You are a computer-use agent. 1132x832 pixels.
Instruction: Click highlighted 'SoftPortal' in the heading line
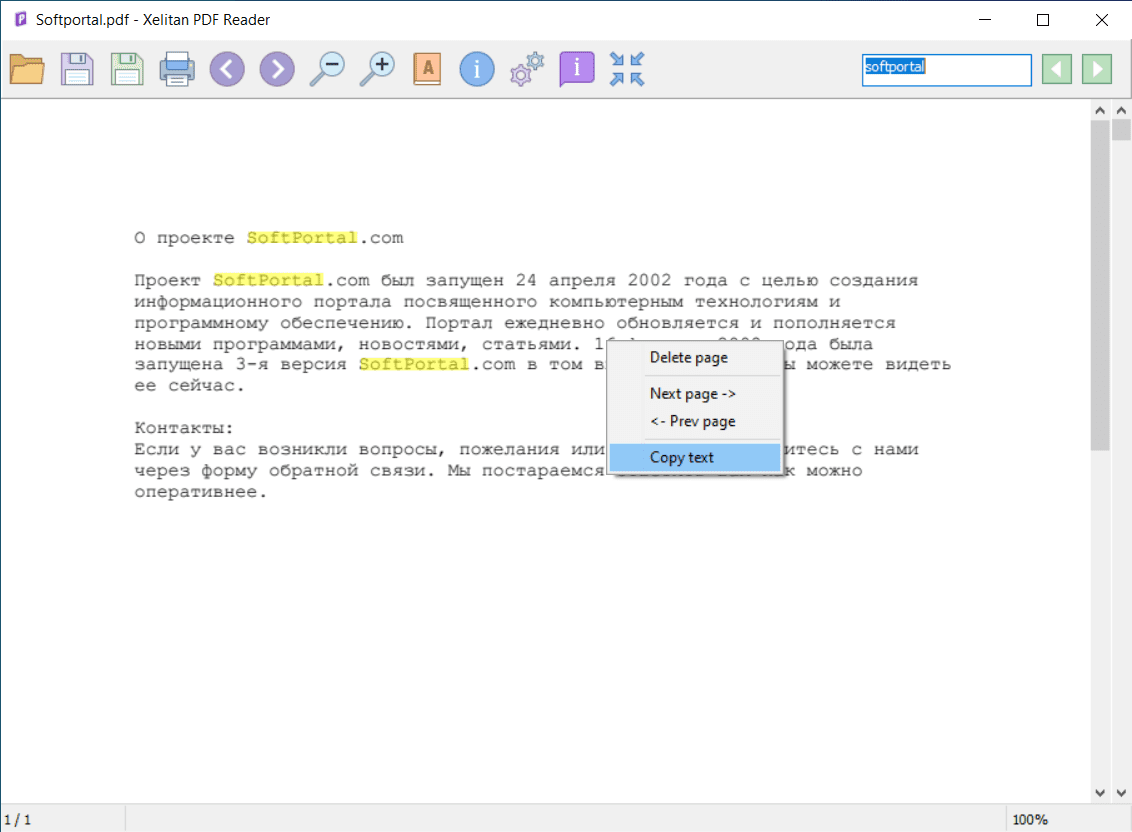(302, 238)
